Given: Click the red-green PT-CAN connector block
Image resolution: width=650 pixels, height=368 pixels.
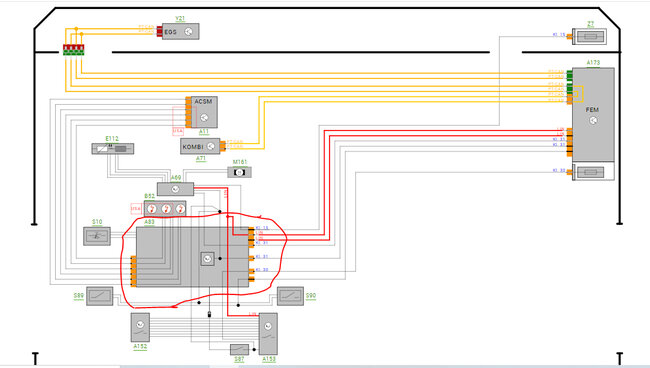Looking at the screenshot, I should click(x=74, y=50).
